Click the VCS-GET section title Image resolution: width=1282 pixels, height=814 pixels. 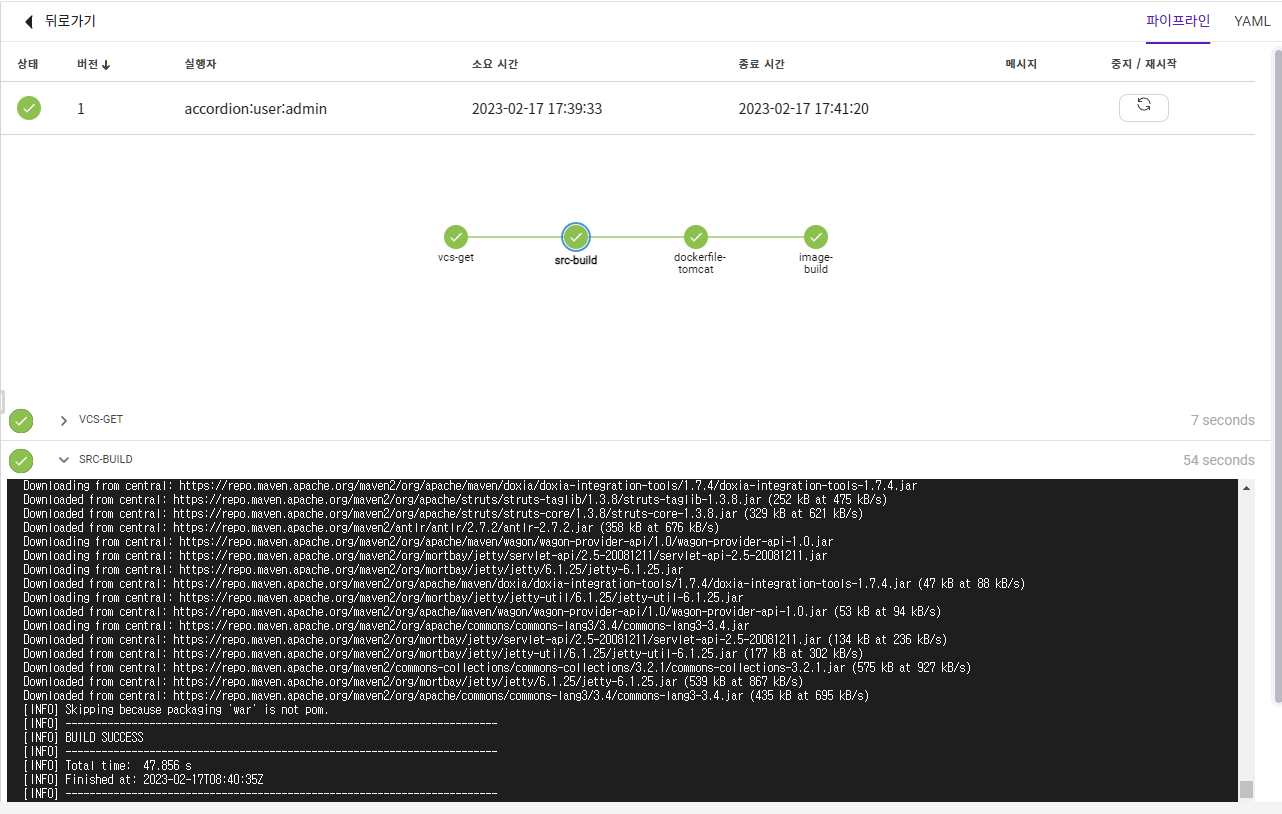pos(101,420)
